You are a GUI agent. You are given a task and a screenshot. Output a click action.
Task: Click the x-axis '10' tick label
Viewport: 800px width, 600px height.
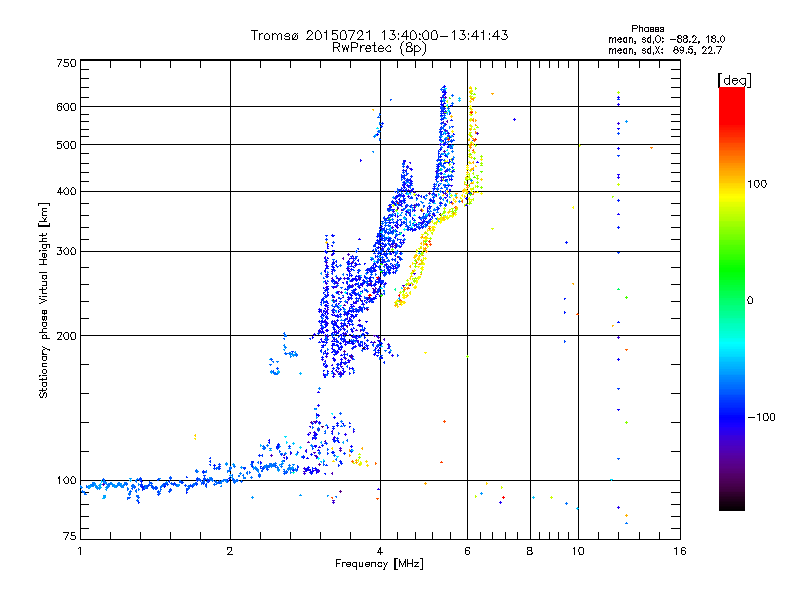[x=578, y=551]
